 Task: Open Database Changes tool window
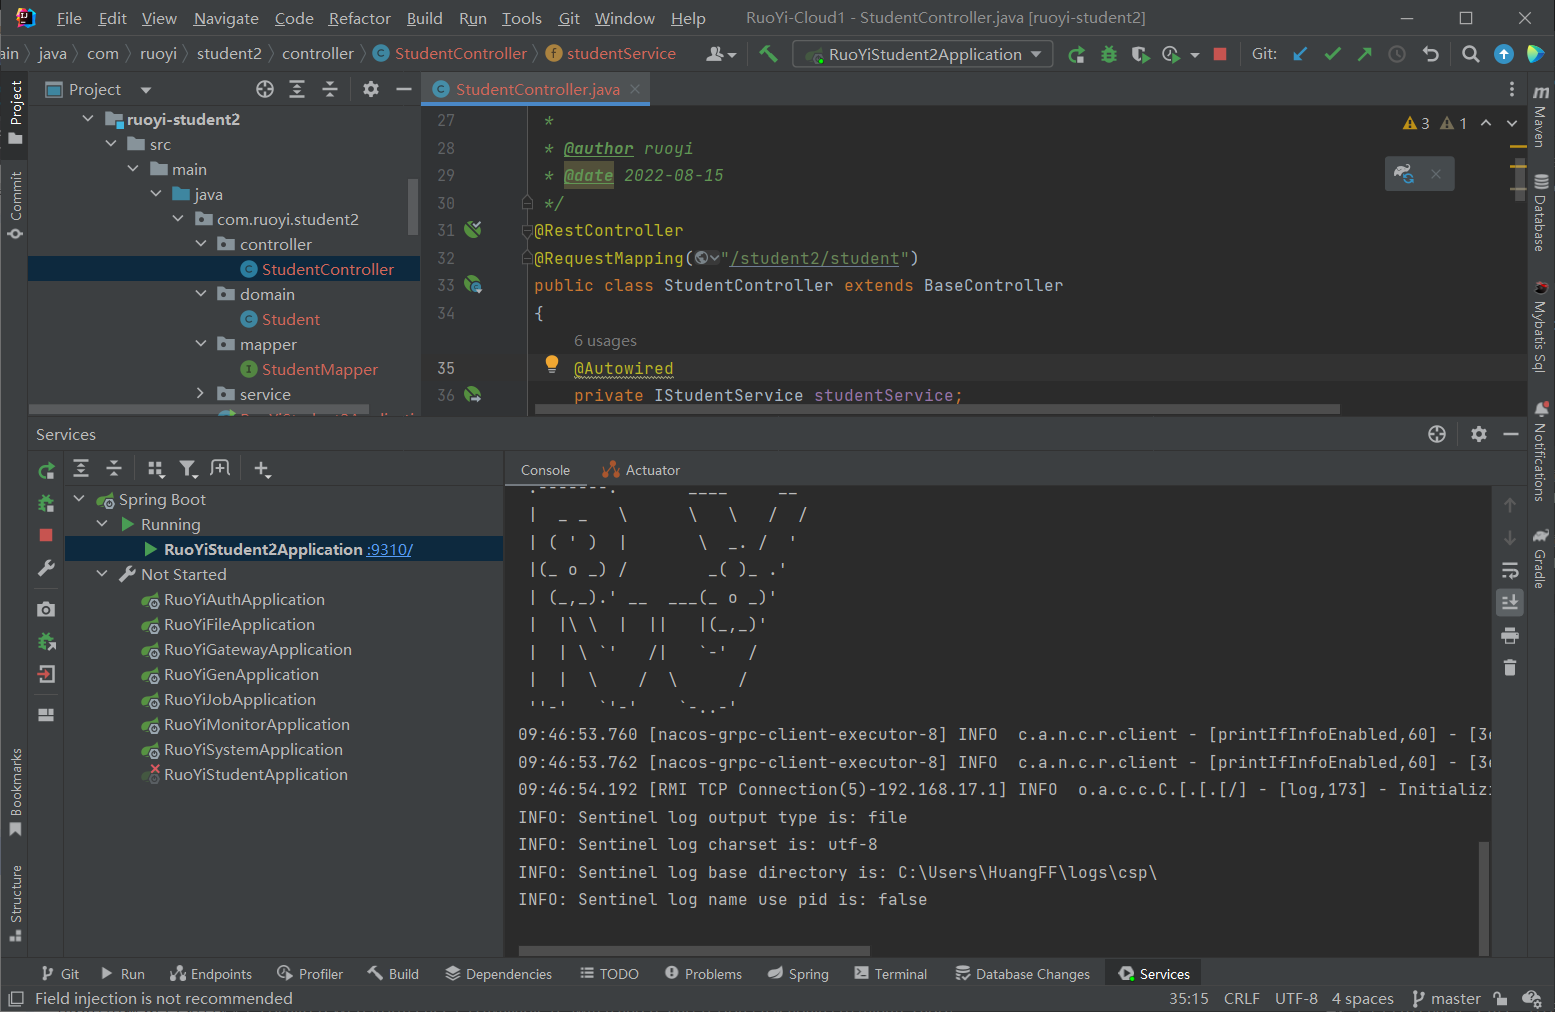tap(1022, 974)
